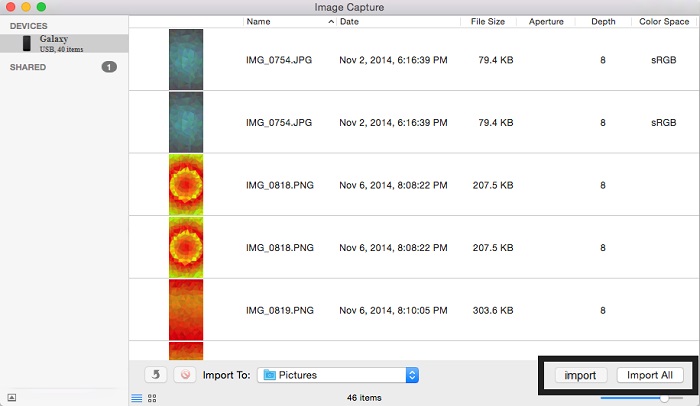Sort by the Date column header

tap(350, 21)
